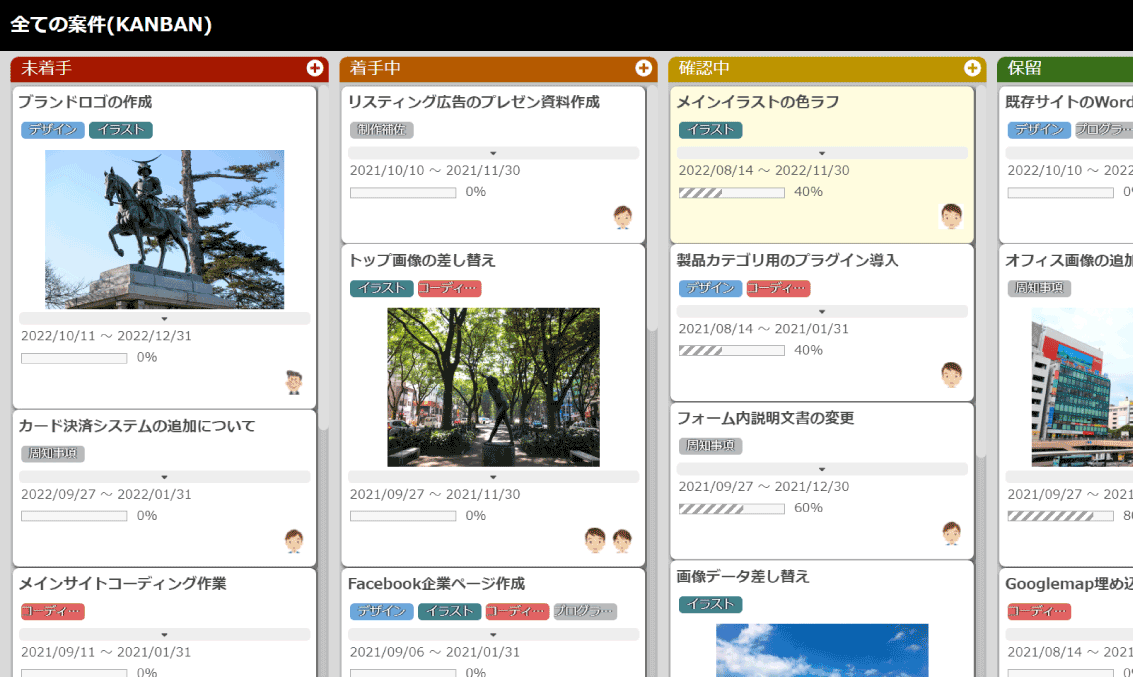Click イラスト tag on トップ画像の差し替え card
The height and width of the screenshot is (677, 1133).
[382, 288]
